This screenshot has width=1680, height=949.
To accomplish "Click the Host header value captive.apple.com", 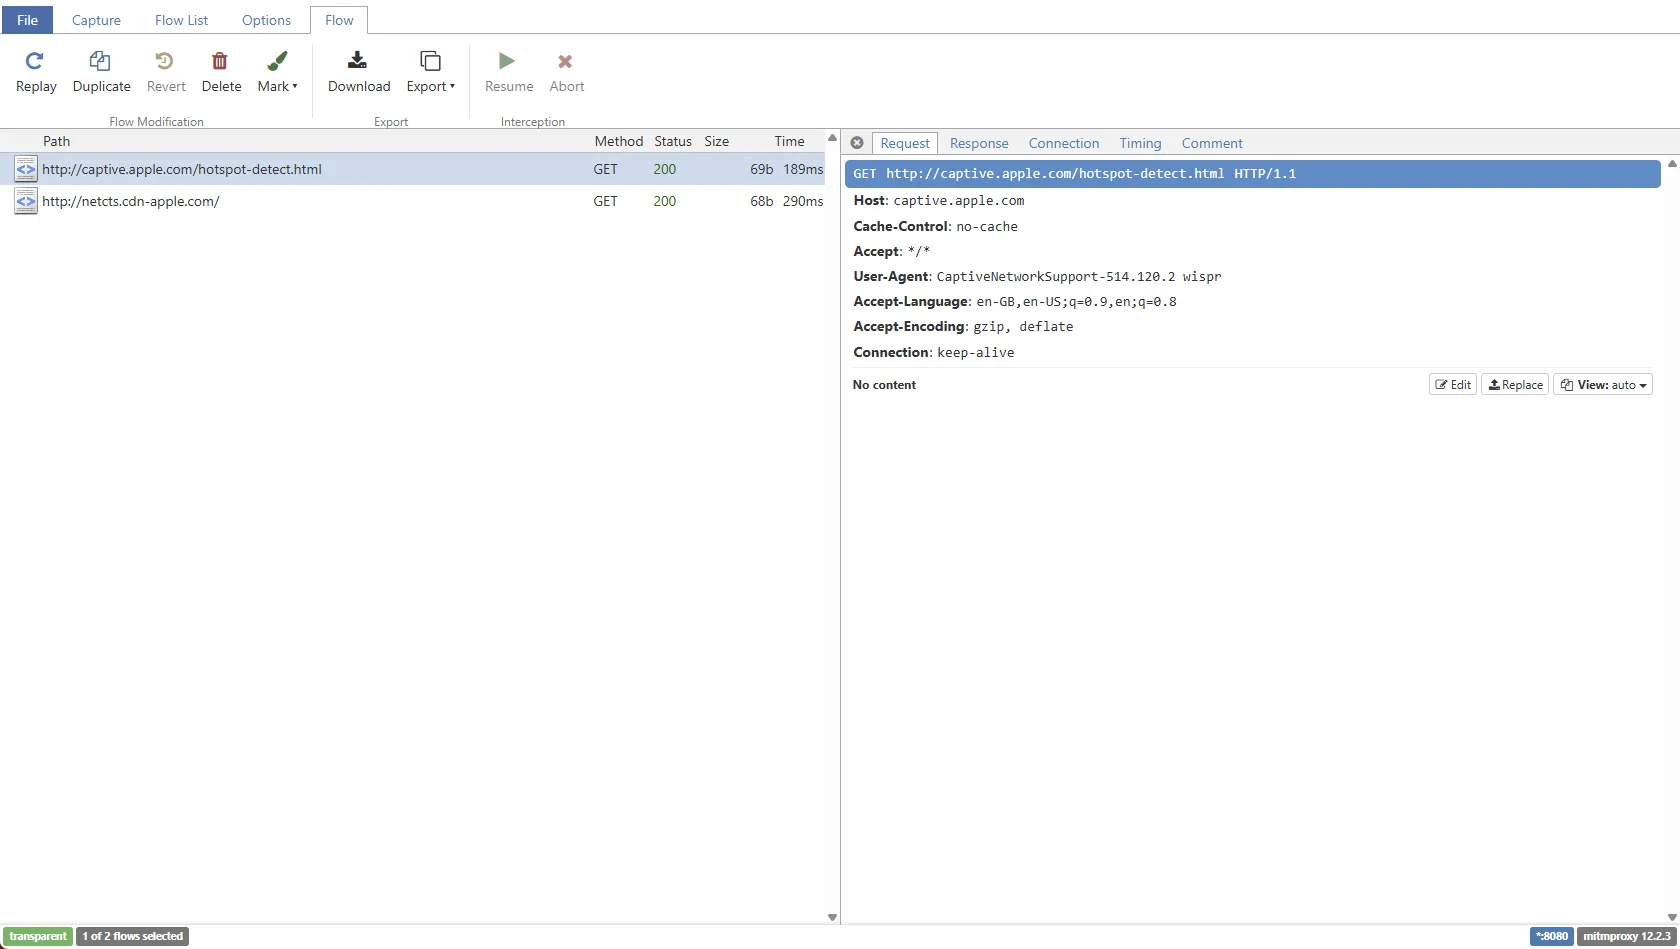I will (959, 201).
